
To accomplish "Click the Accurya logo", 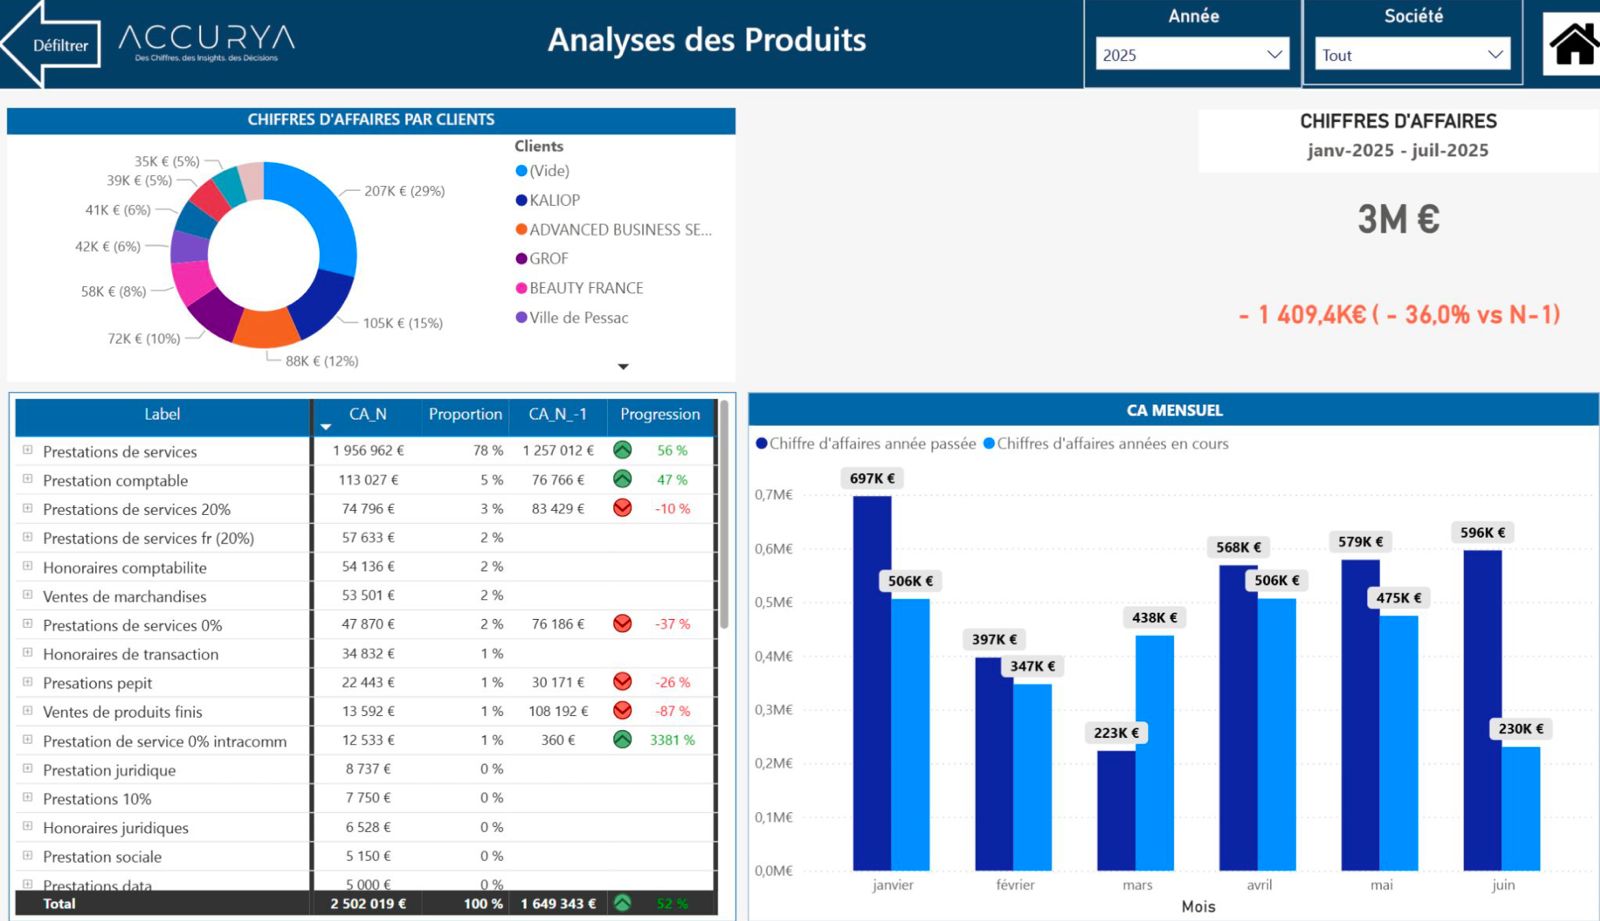I will click(x=205, y=40).
